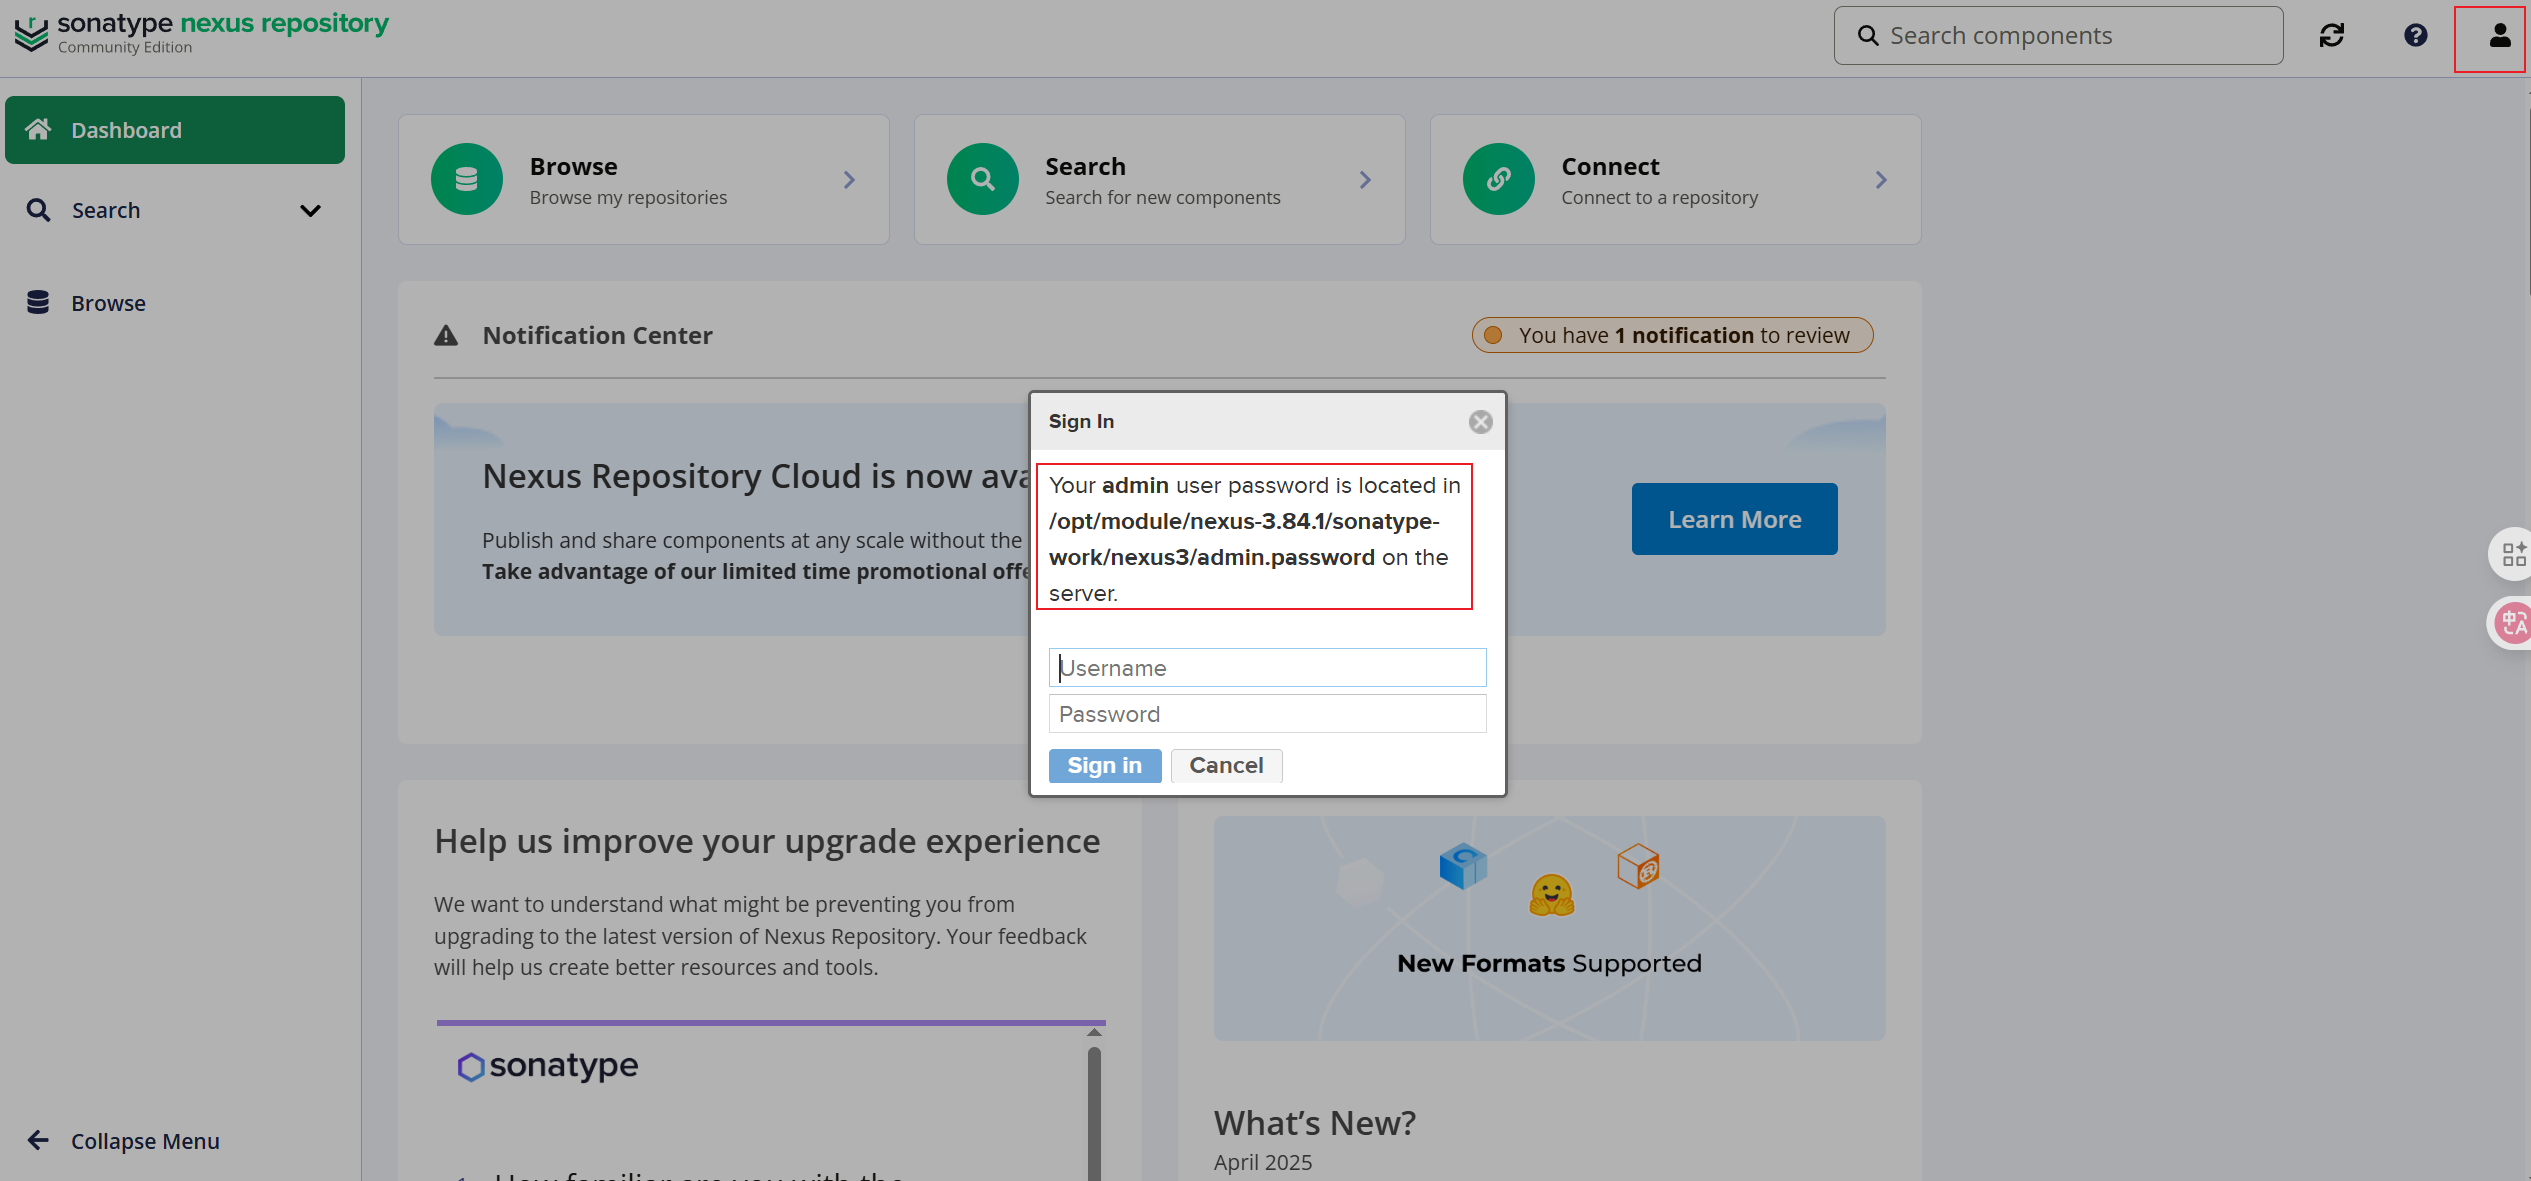Open the Connect card arrow
Screen dimensions: 2531x1181
1881,180
